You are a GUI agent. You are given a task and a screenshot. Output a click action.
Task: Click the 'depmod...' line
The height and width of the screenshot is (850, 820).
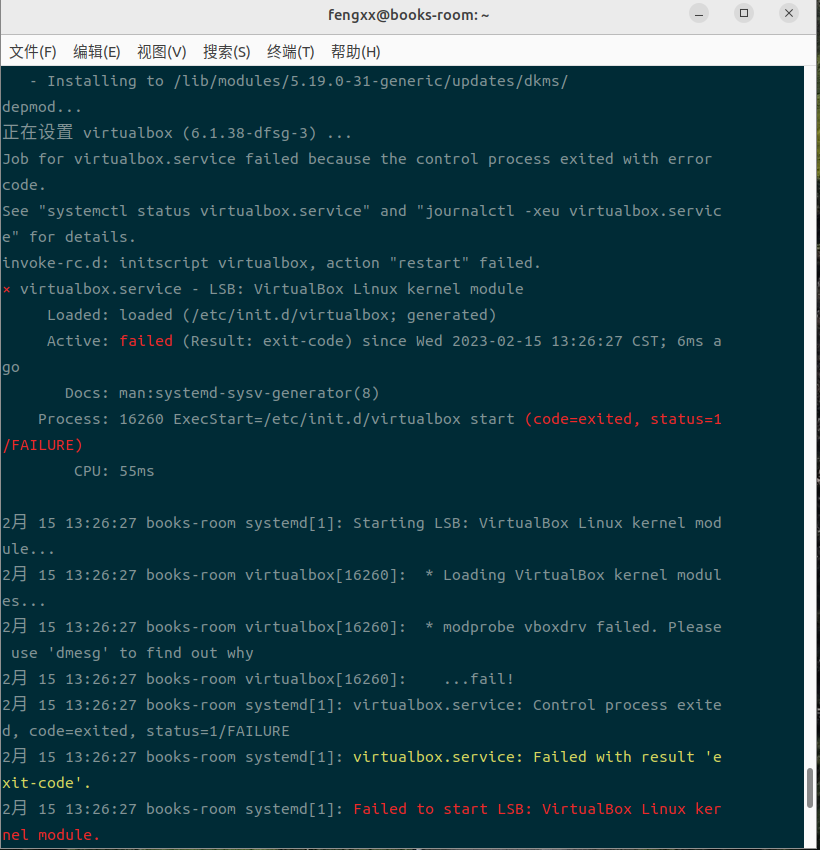tap(42, 107)
